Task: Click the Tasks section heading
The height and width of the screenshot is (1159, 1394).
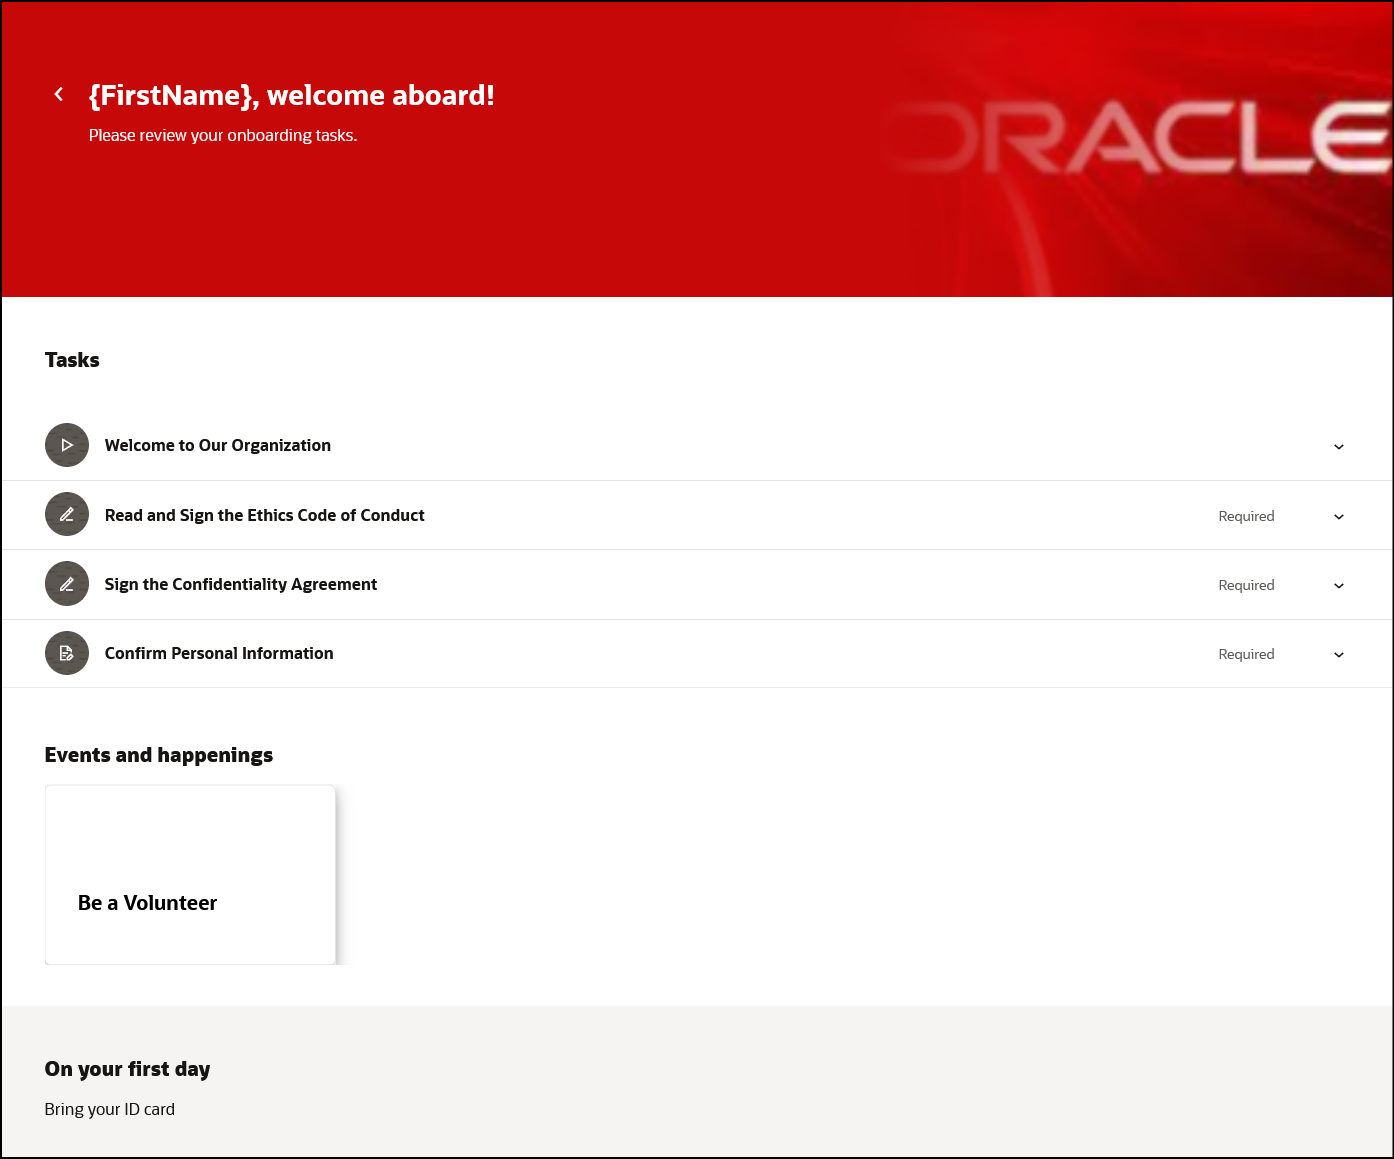Action: tap(72, 360)
